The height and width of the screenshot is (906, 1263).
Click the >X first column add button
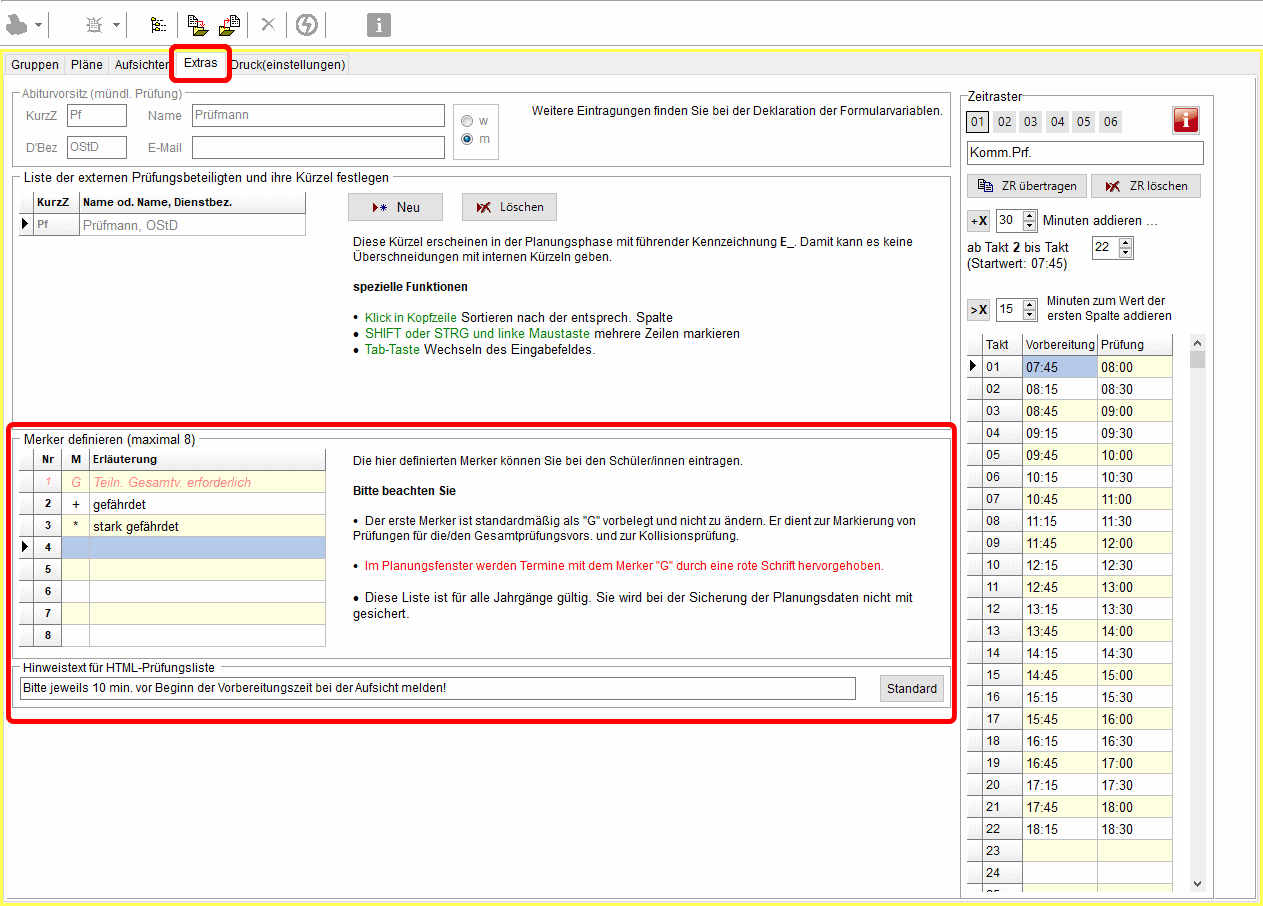point(978,310)
